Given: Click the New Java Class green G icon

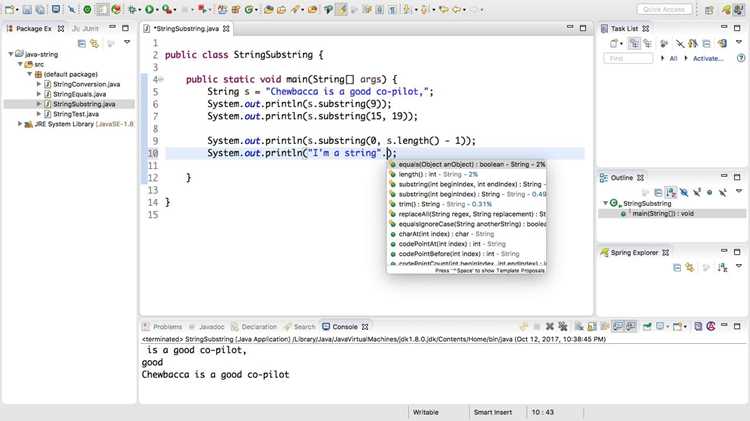Looking at the screenshot, I should pyautogui.click(x=249, y=10).
